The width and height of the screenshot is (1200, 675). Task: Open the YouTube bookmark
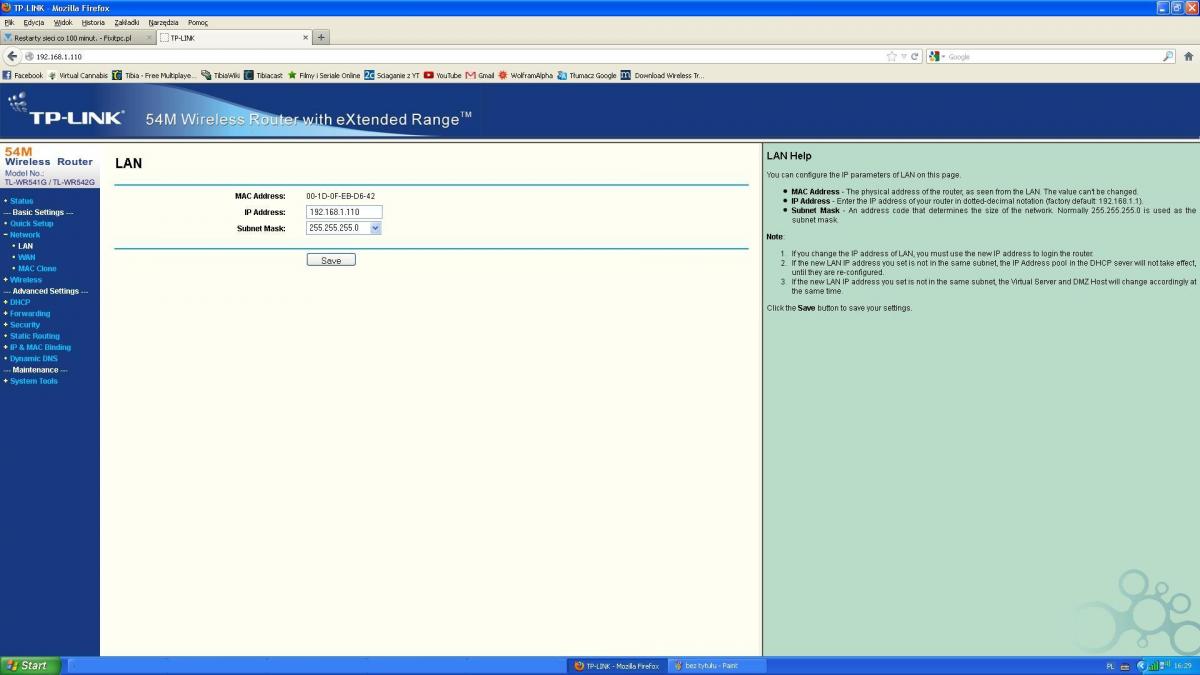(x=443, y=75)
